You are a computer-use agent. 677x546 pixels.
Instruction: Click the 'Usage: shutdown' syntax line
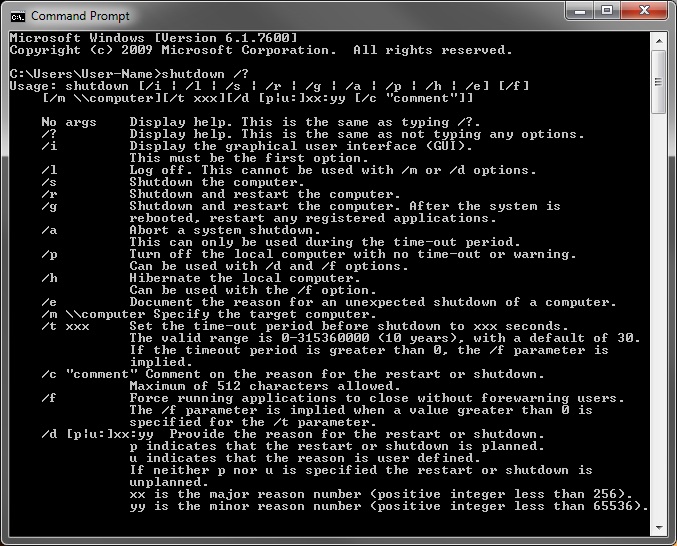pos(269,86)
